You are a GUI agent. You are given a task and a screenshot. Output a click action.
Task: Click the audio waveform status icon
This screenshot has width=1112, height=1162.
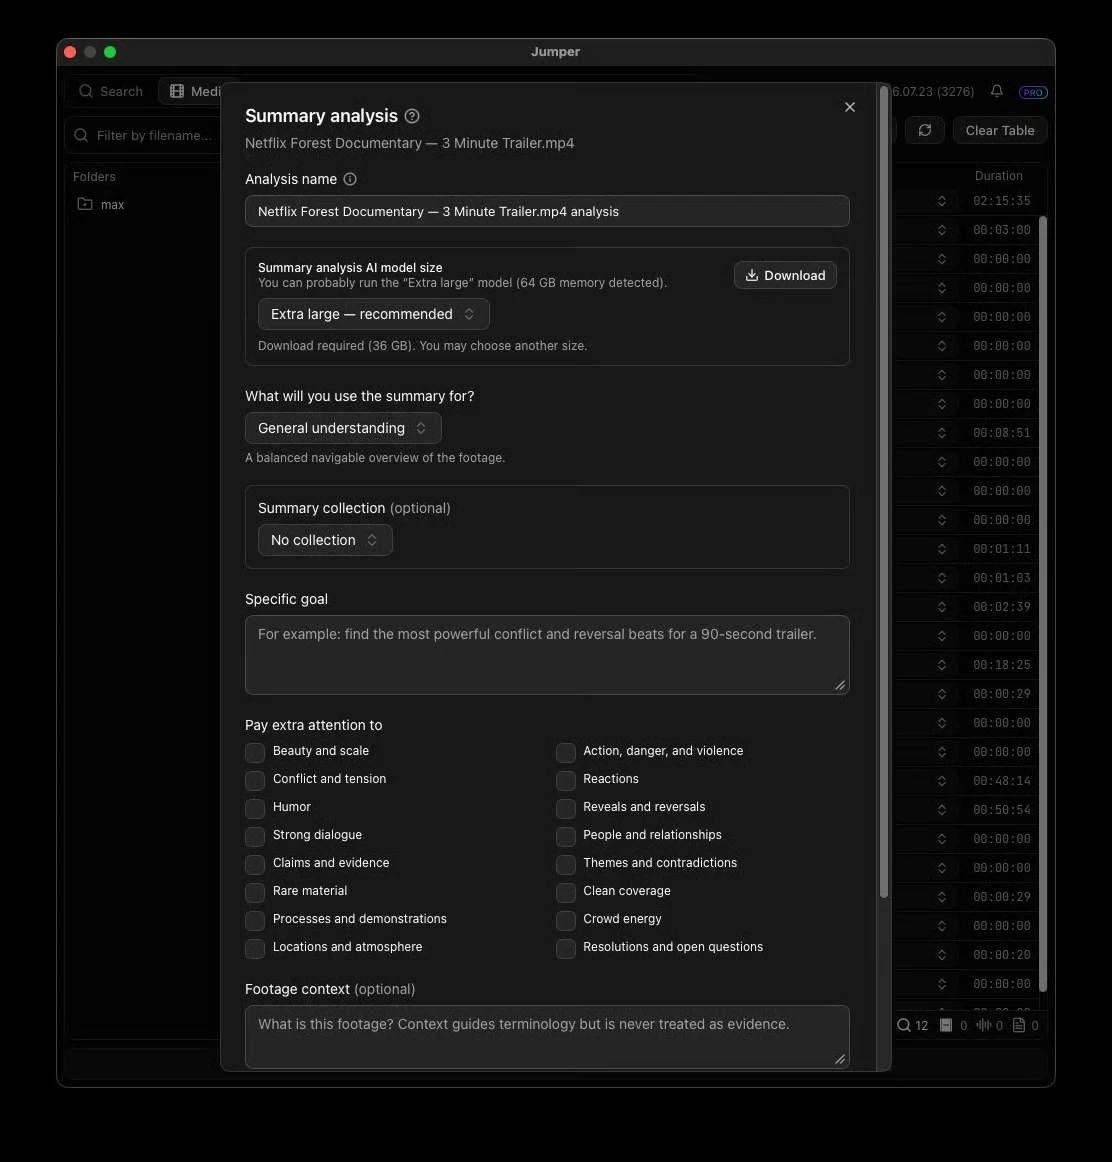click(984, 1026)
